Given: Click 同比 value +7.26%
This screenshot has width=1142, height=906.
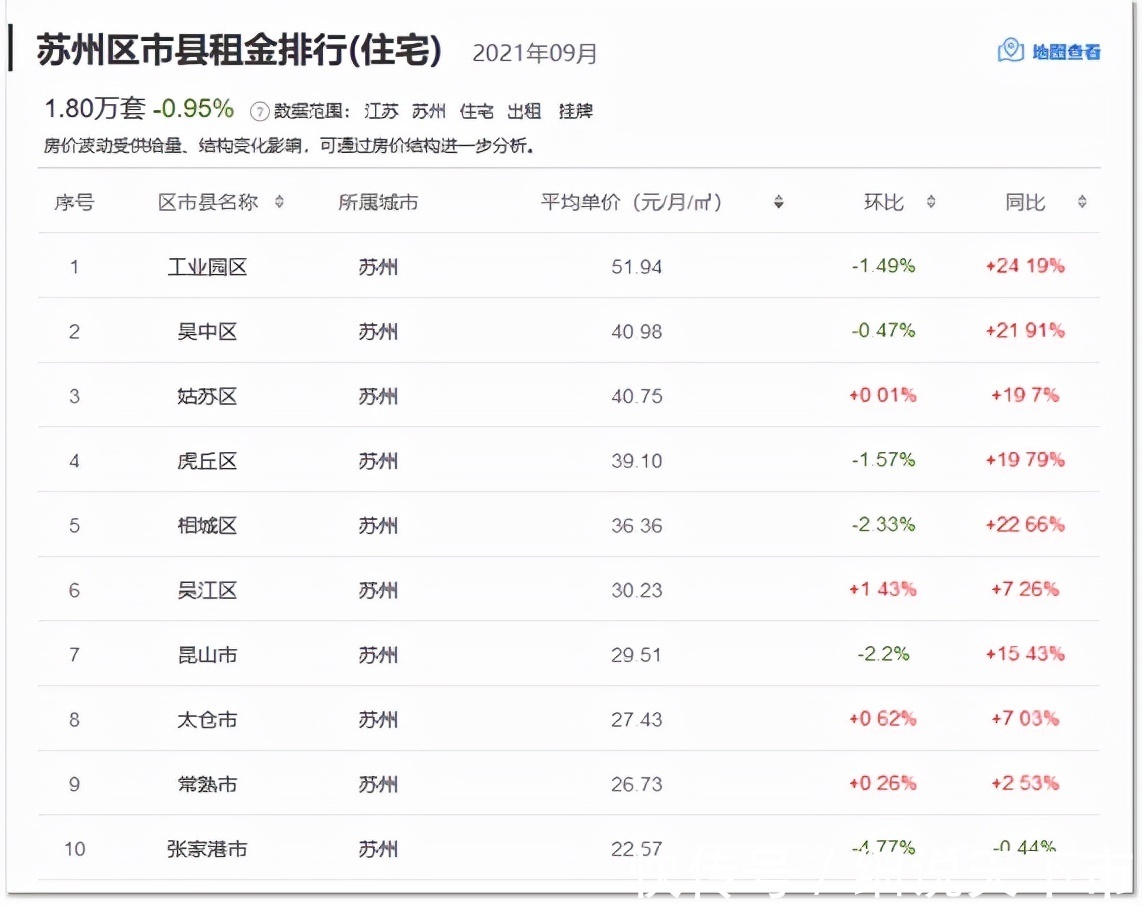Looking at the screenshot, I should coord(1025,589).
